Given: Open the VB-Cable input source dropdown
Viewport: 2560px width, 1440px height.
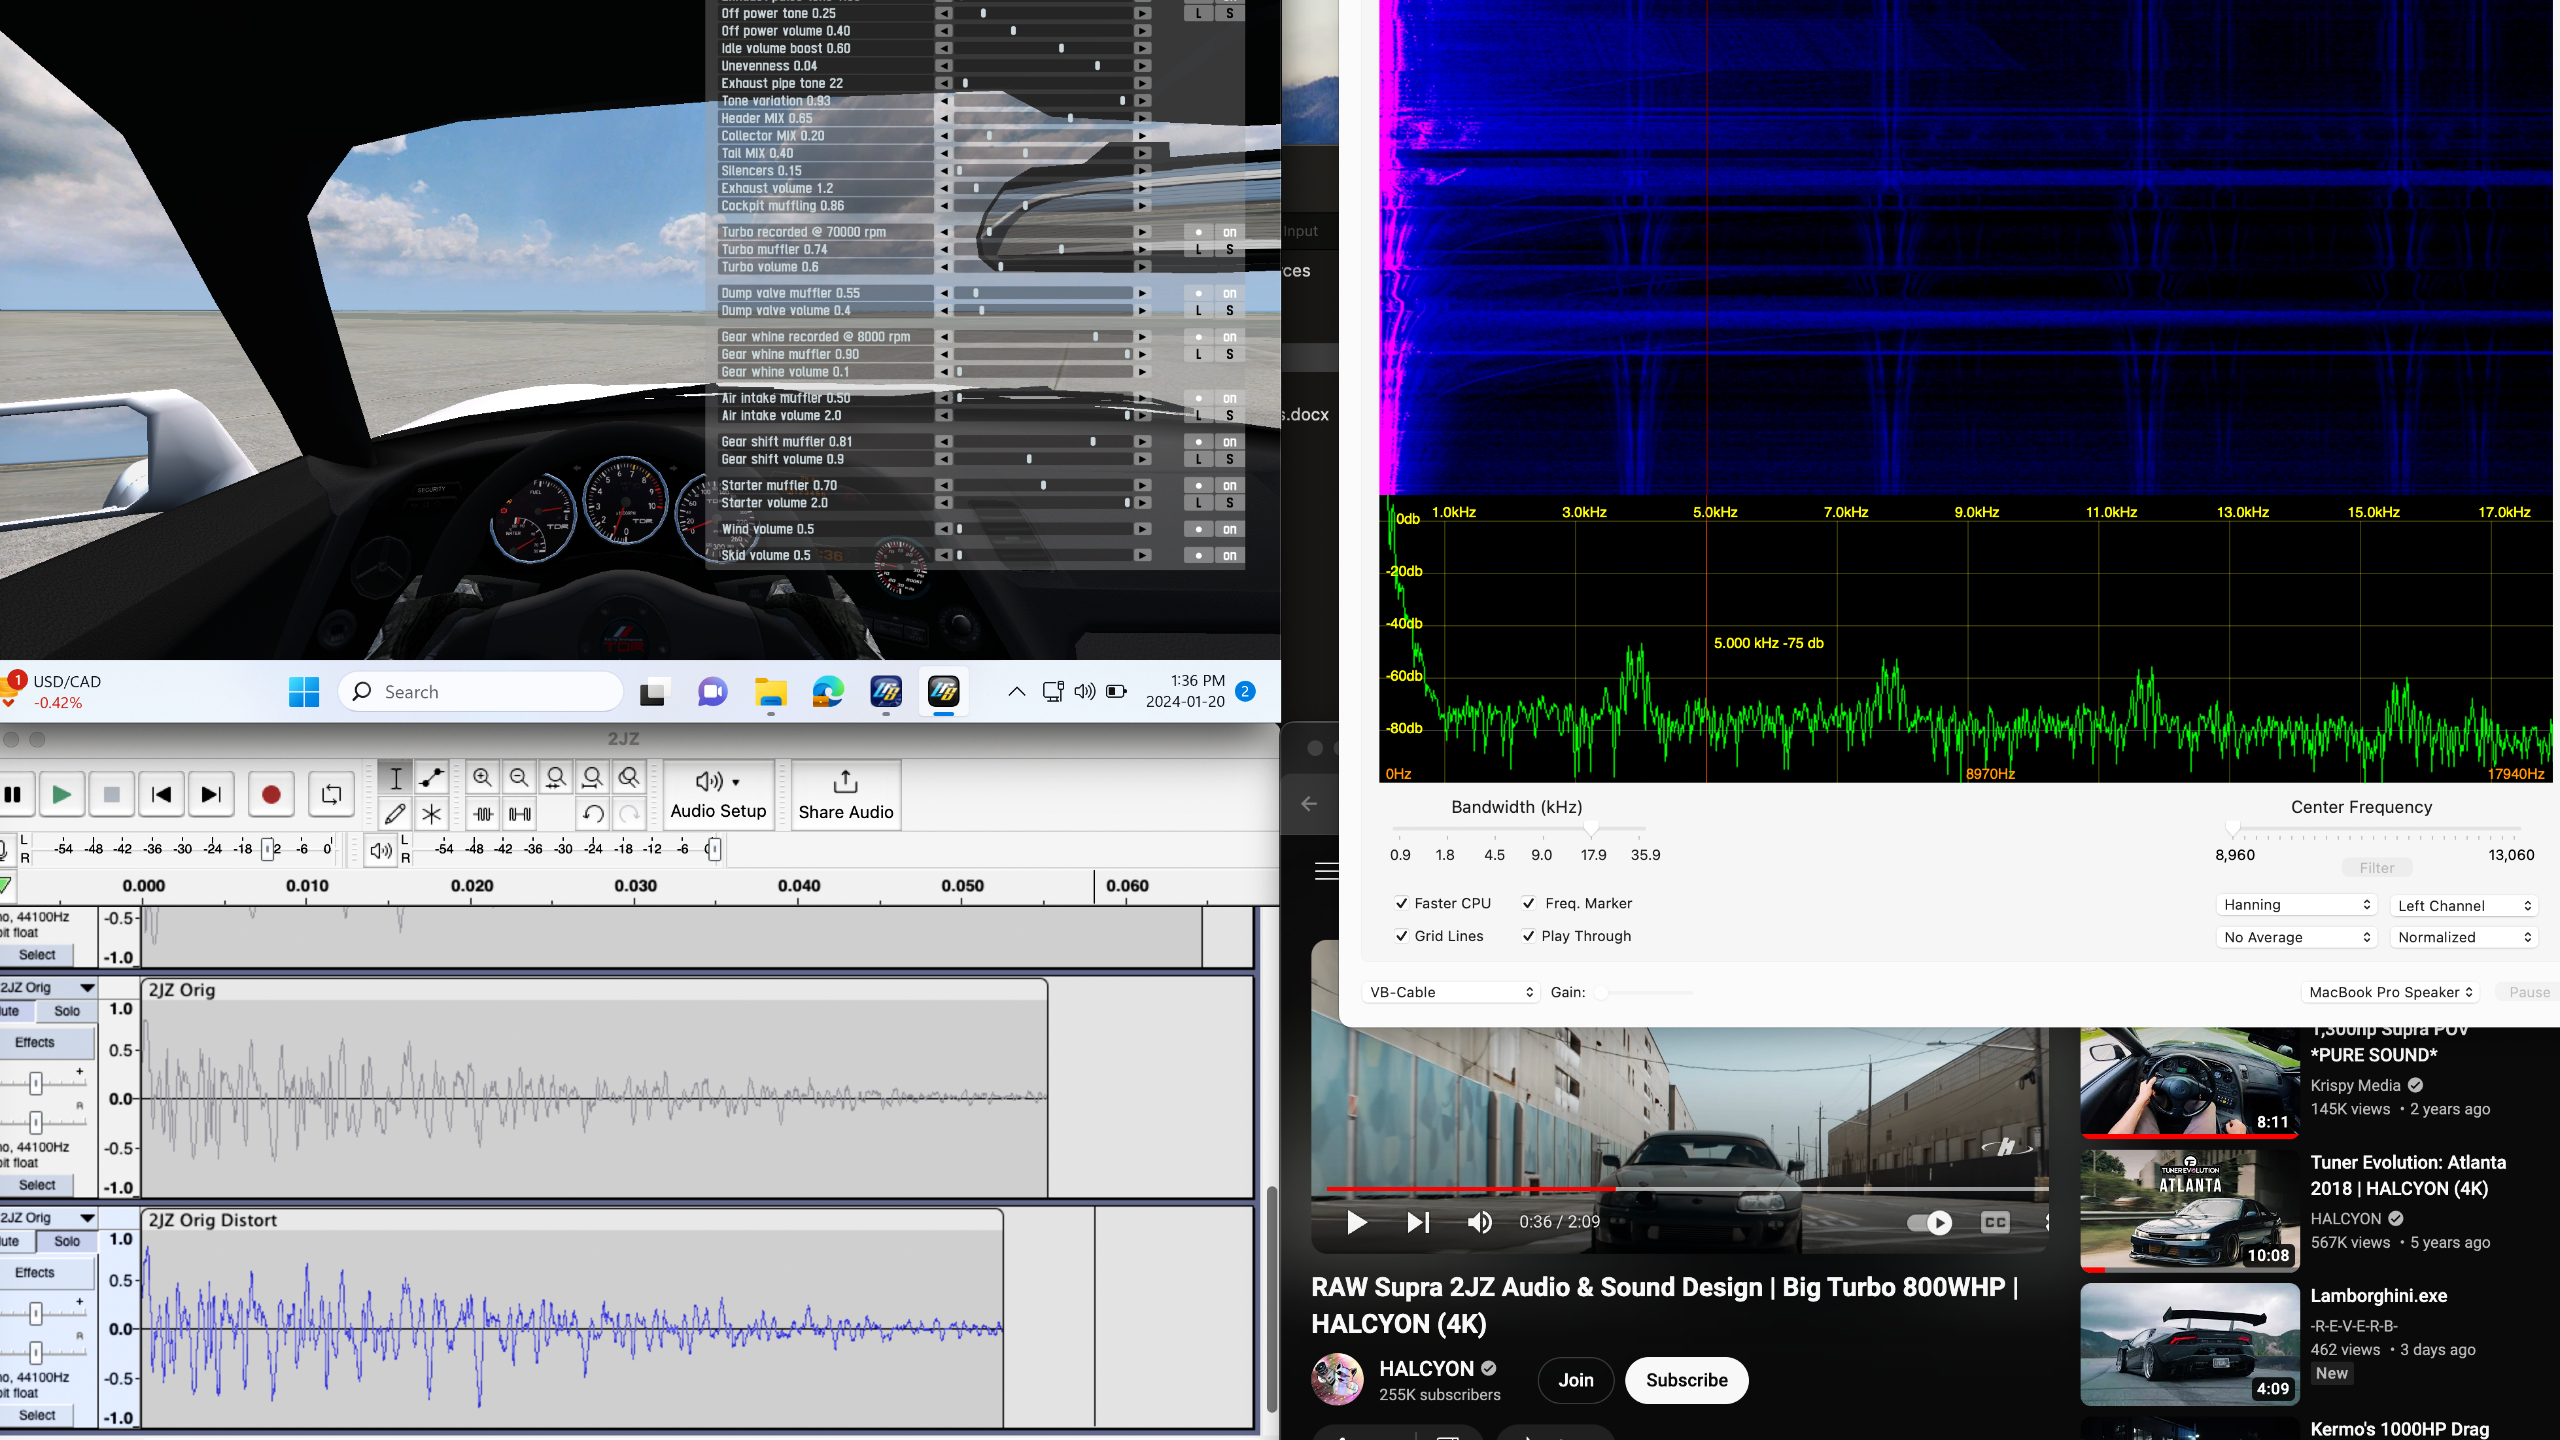Looking at the screenshot, I should (x=1450, y=992).
